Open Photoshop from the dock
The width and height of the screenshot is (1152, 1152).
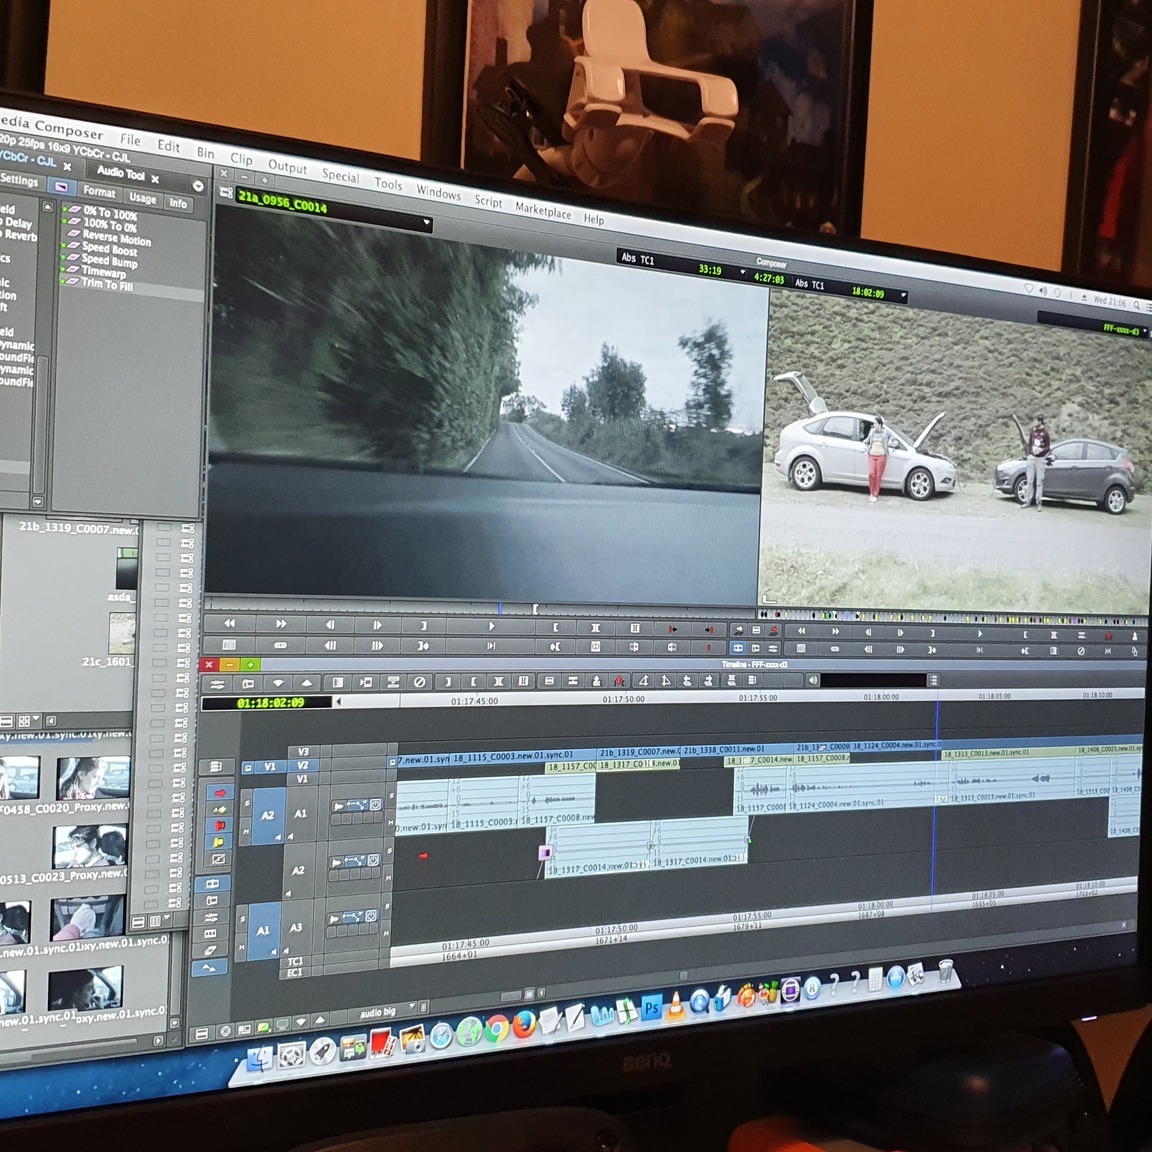pos(651,1009)
